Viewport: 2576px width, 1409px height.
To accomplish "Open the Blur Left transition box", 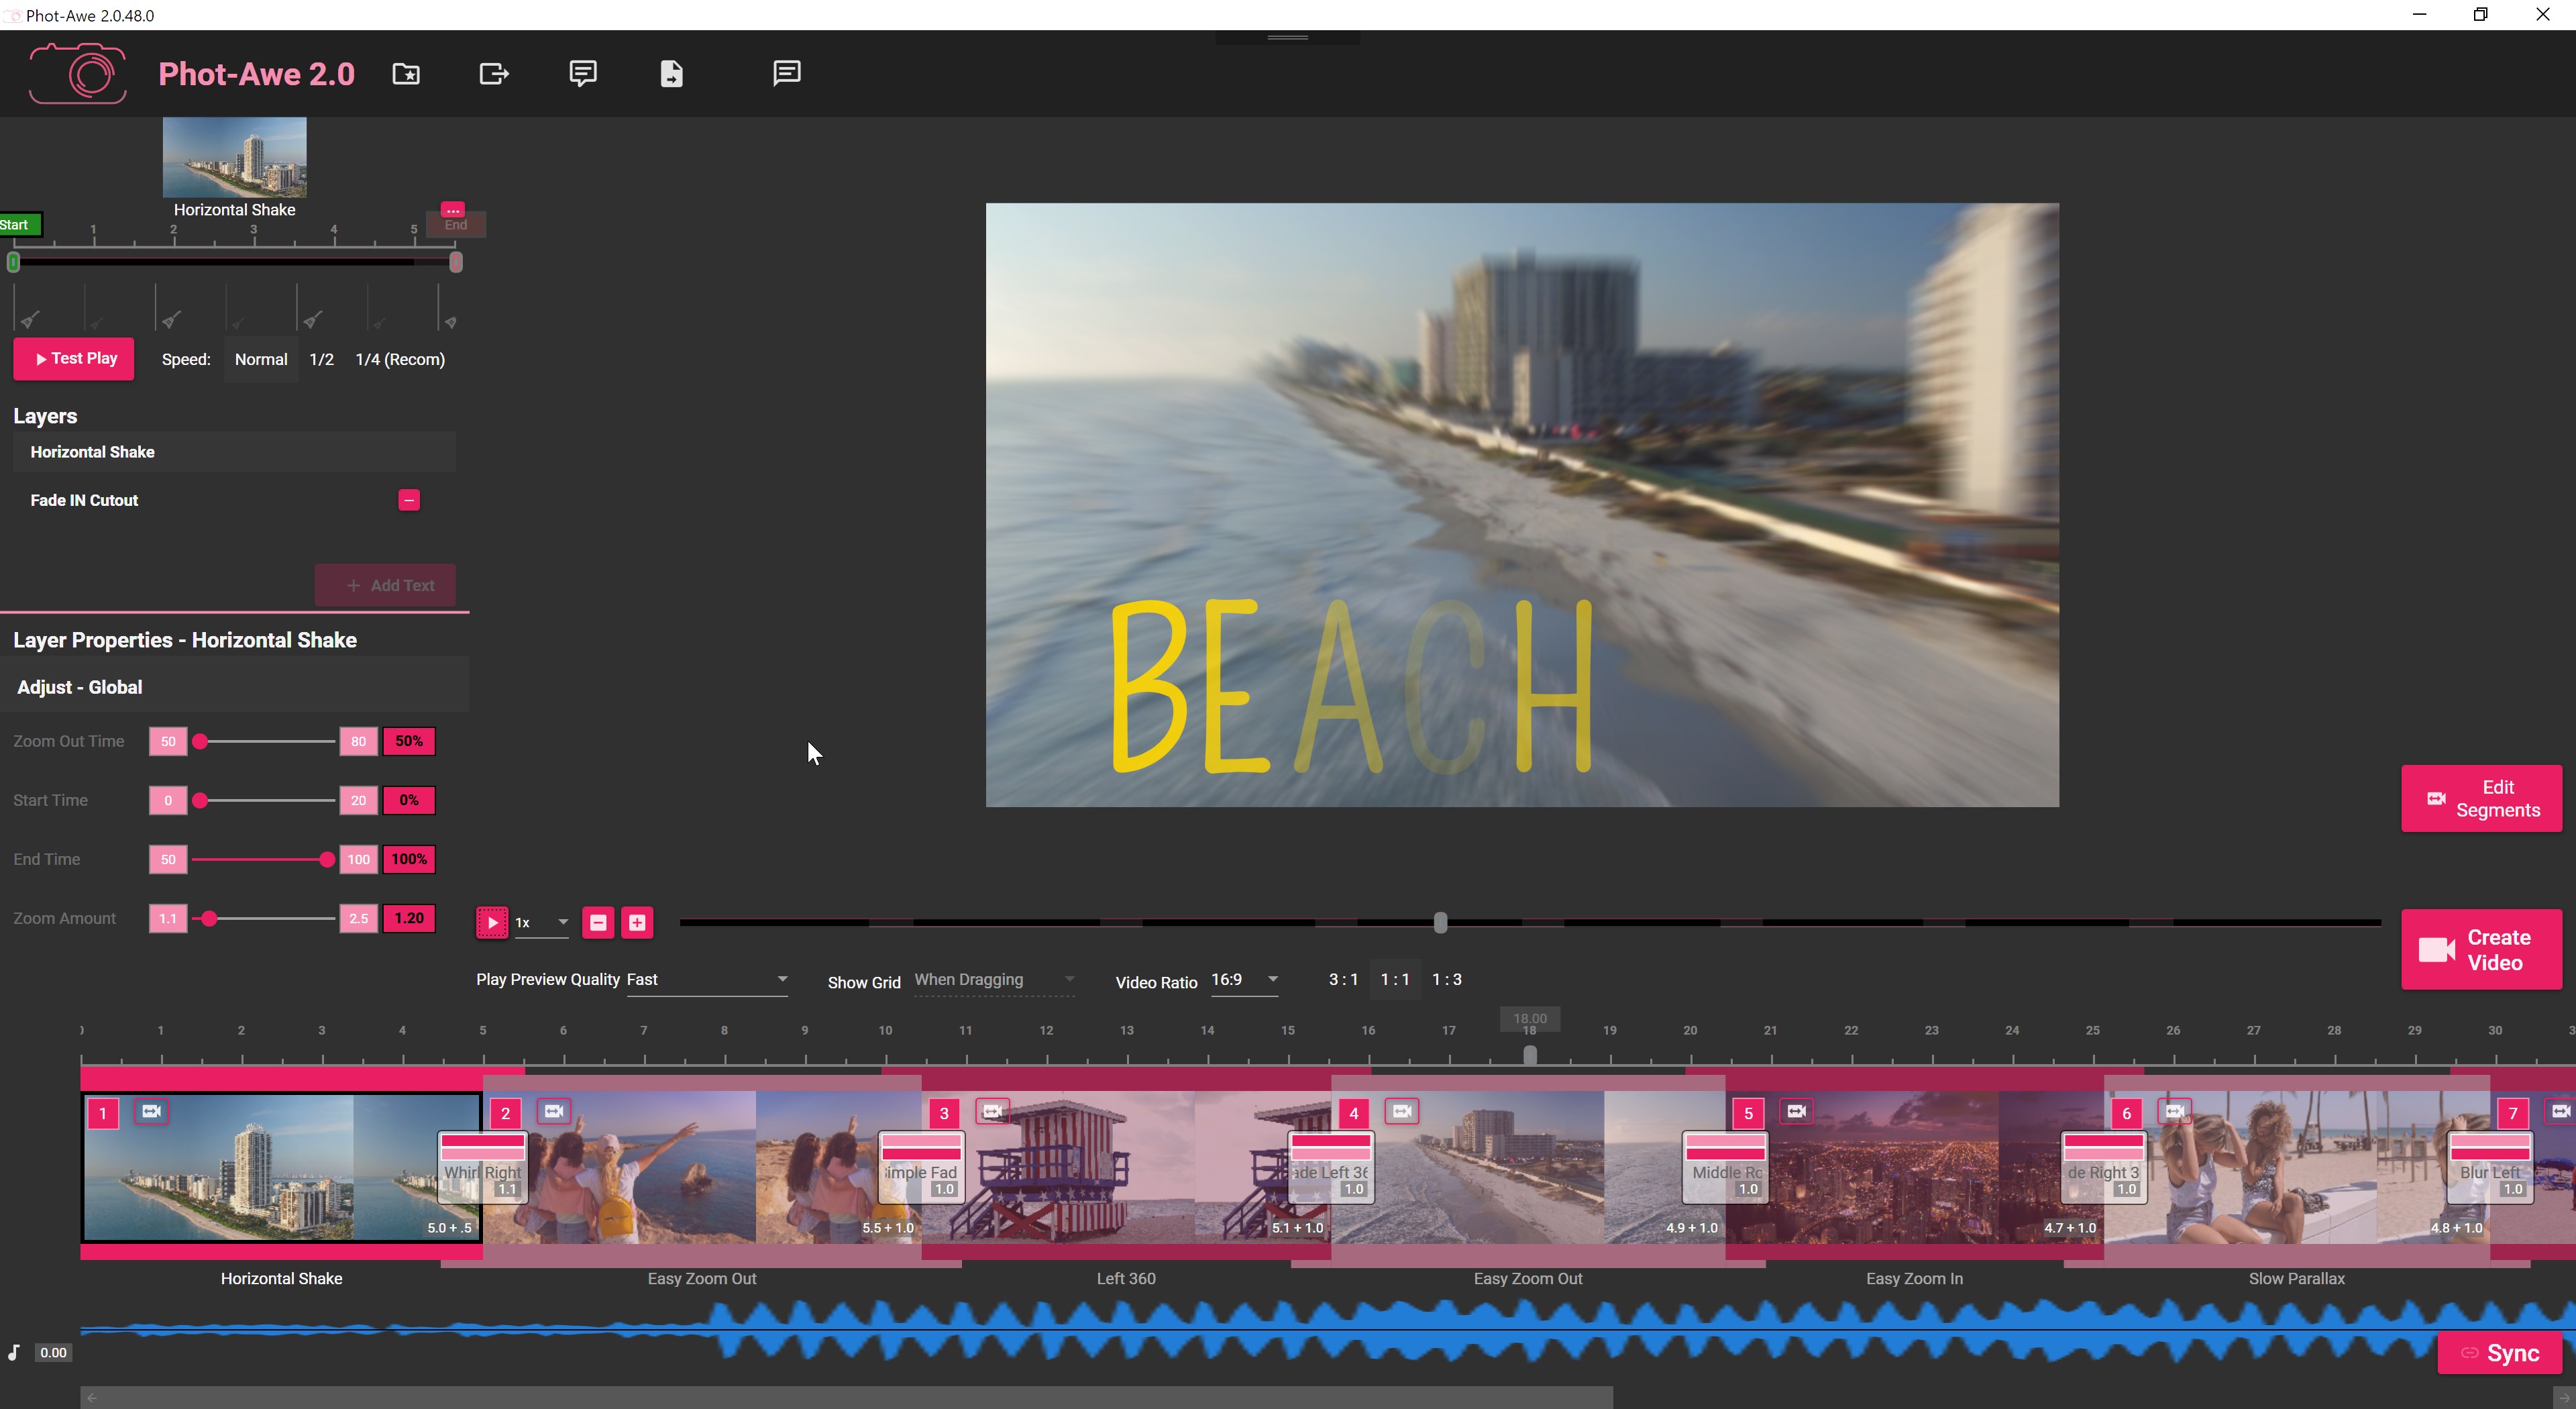I will (x=2490, y=1167).
